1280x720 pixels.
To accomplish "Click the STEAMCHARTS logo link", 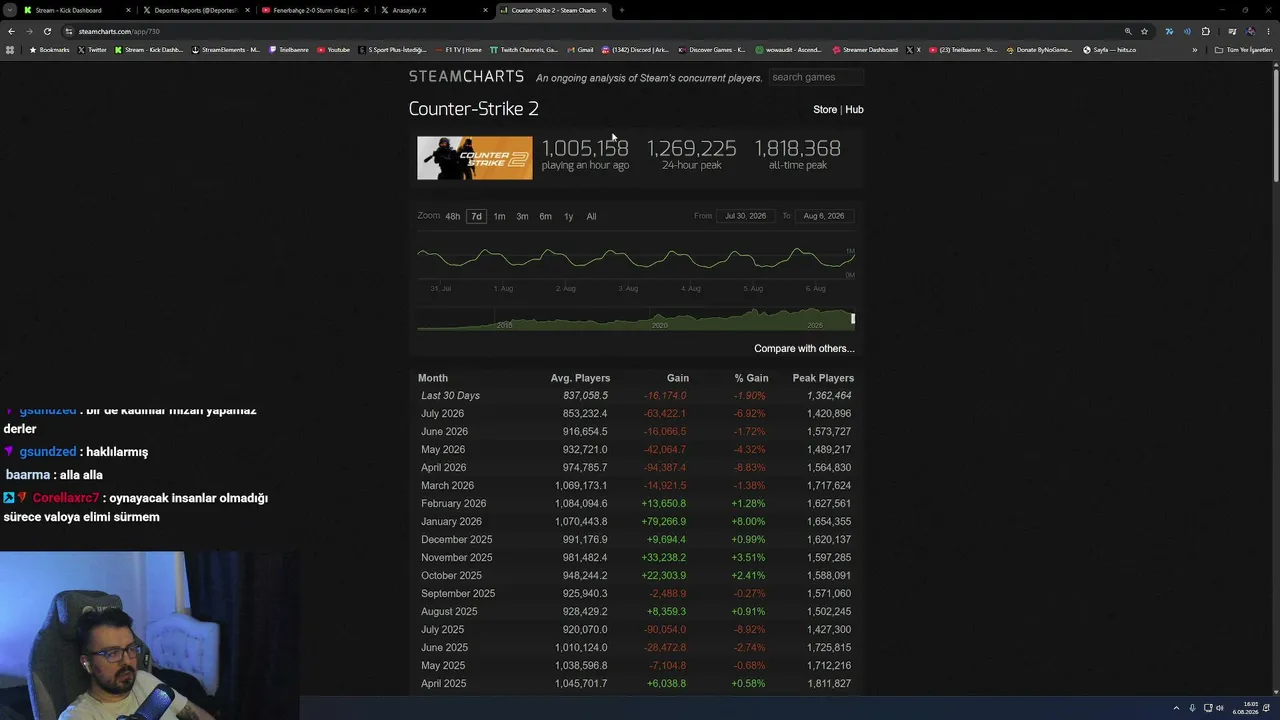I will 466,76.
